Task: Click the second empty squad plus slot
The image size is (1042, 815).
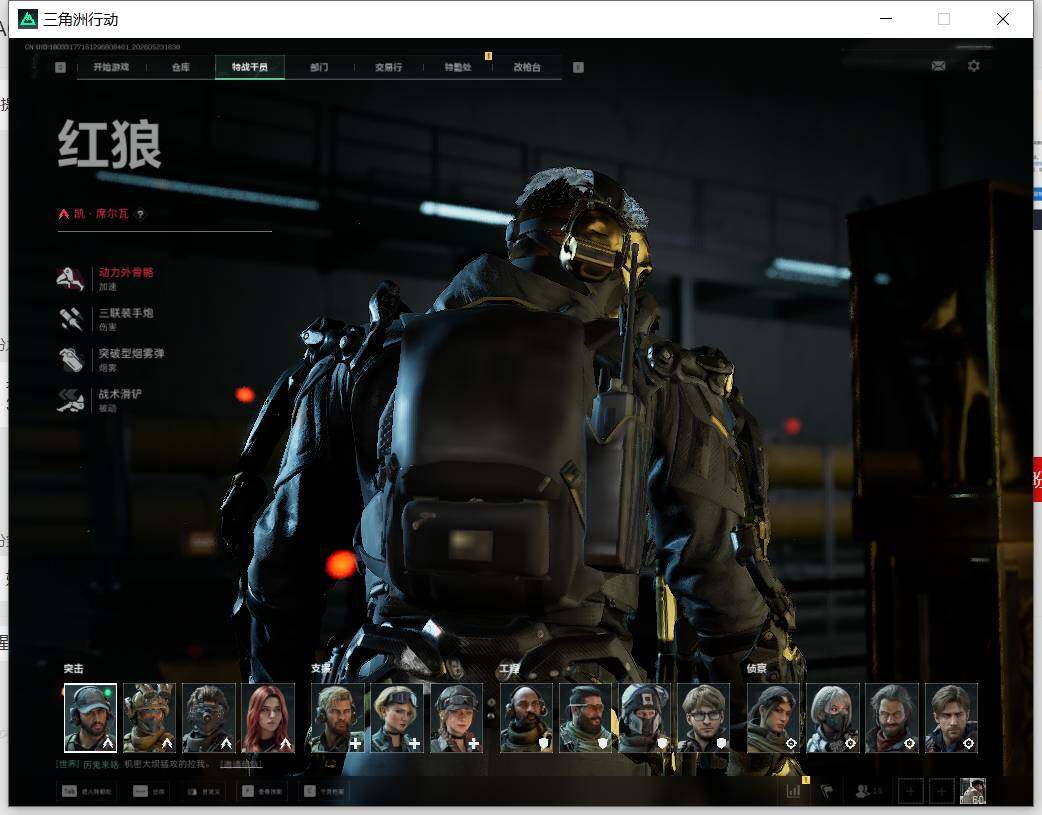Action: (x=941, y=791)
